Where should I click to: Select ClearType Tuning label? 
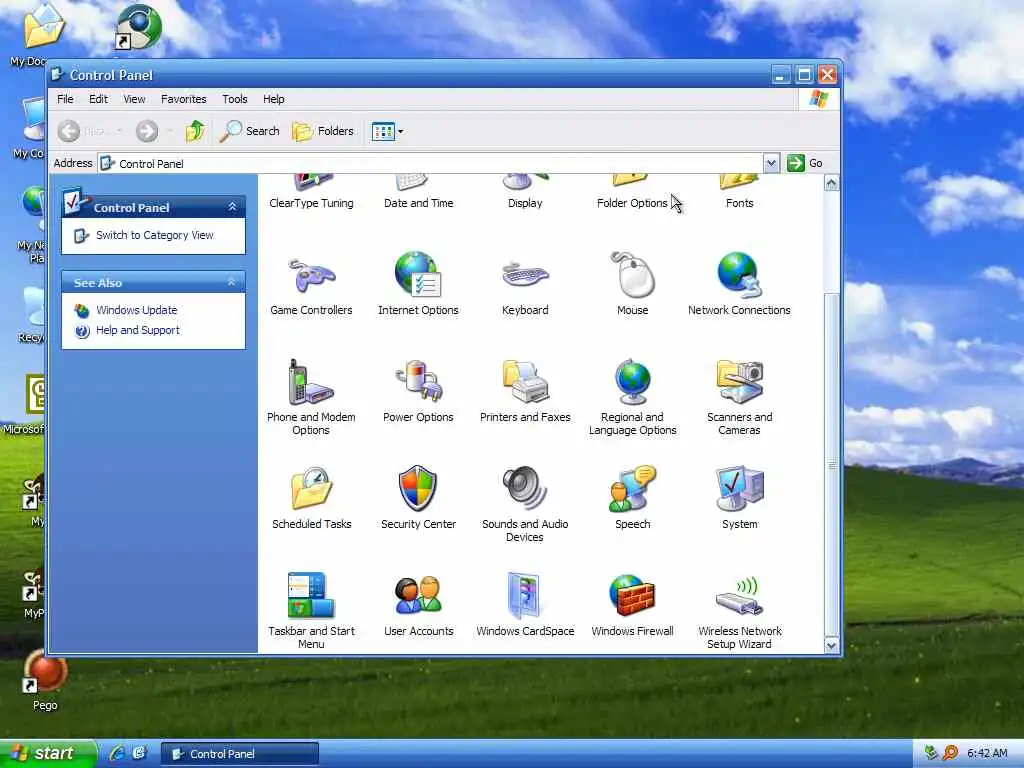point(312,203)
